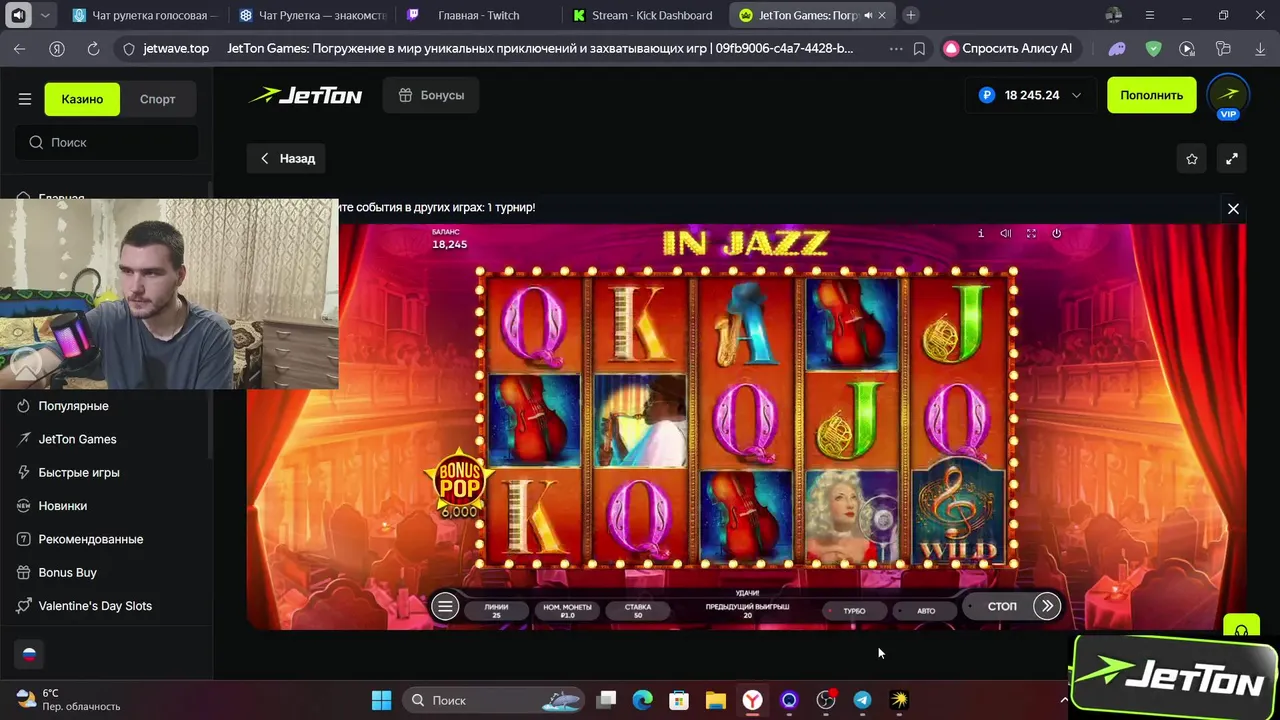Switch to Stream - Kick Dashboard tab
The height and width of the screenshot is (720, 1280).
(645, 15)
